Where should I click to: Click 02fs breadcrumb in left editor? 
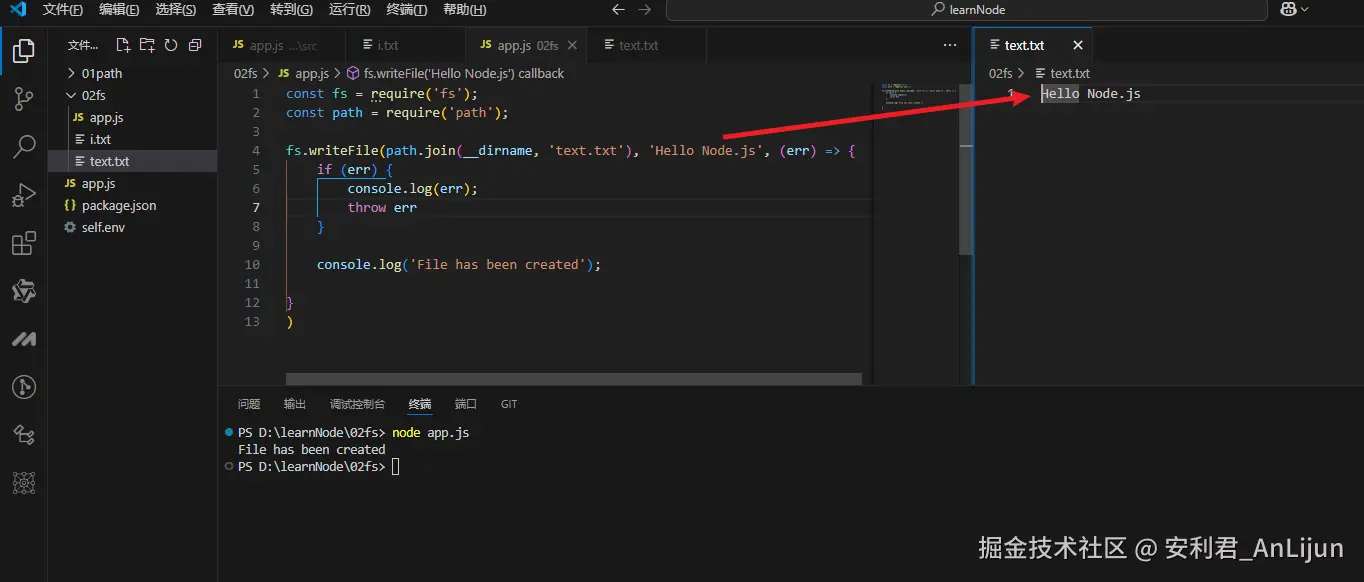245,73
